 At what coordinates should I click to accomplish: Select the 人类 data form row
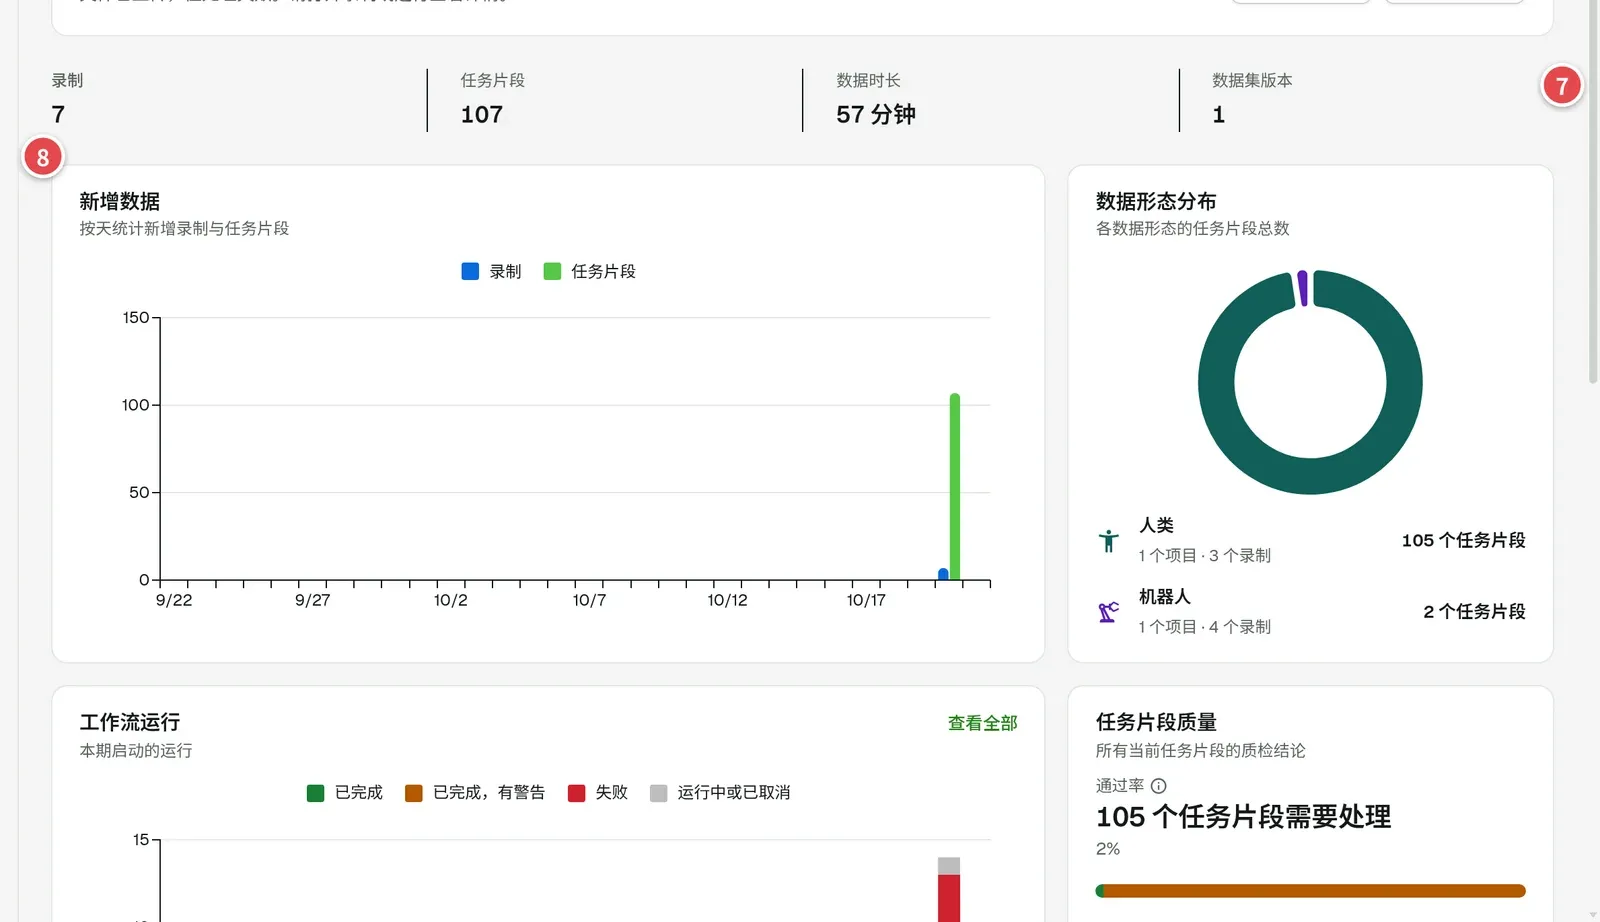pos(1310,540)
